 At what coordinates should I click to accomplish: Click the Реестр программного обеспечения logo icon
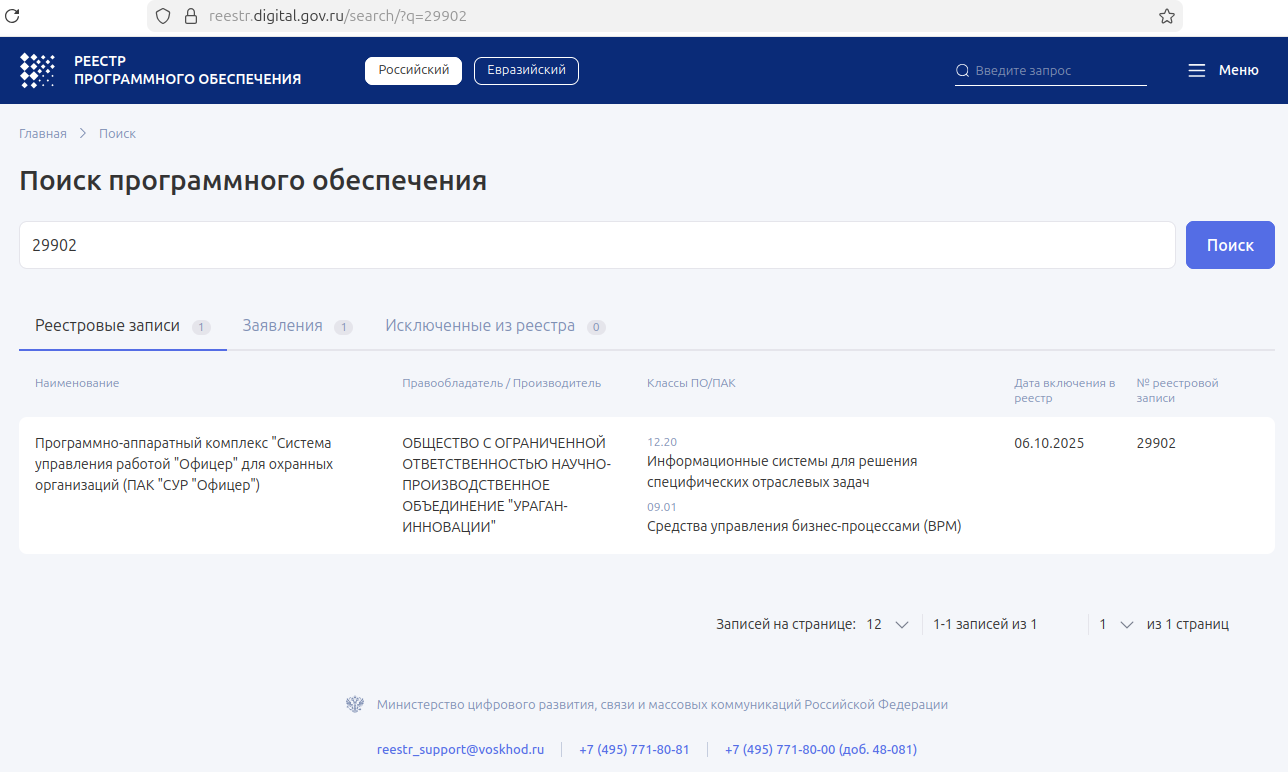click(38, 70)
